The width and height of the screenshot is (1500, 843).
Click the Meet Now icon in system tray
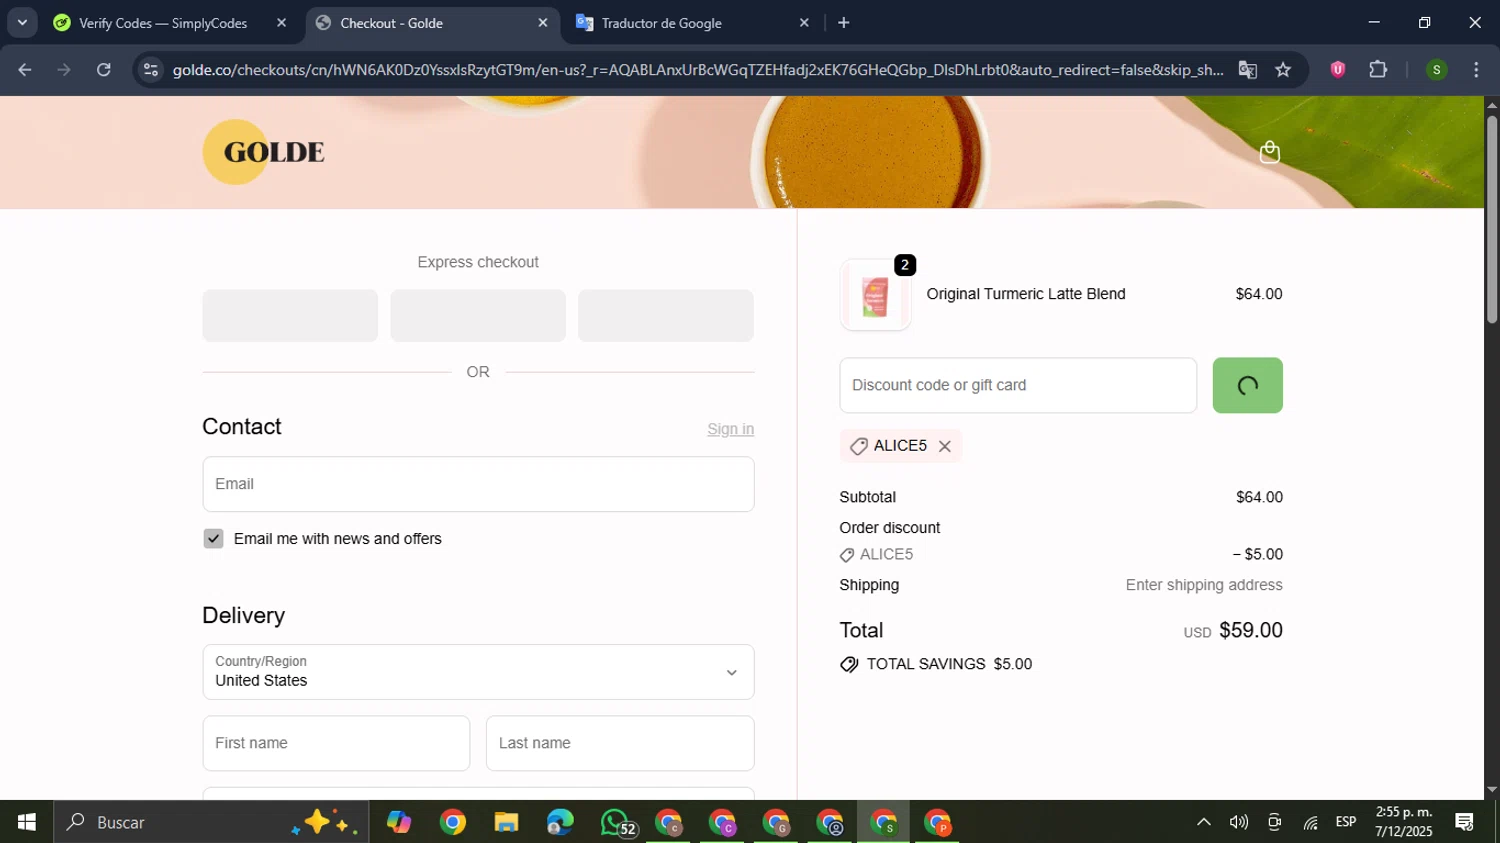point(1274,822)
